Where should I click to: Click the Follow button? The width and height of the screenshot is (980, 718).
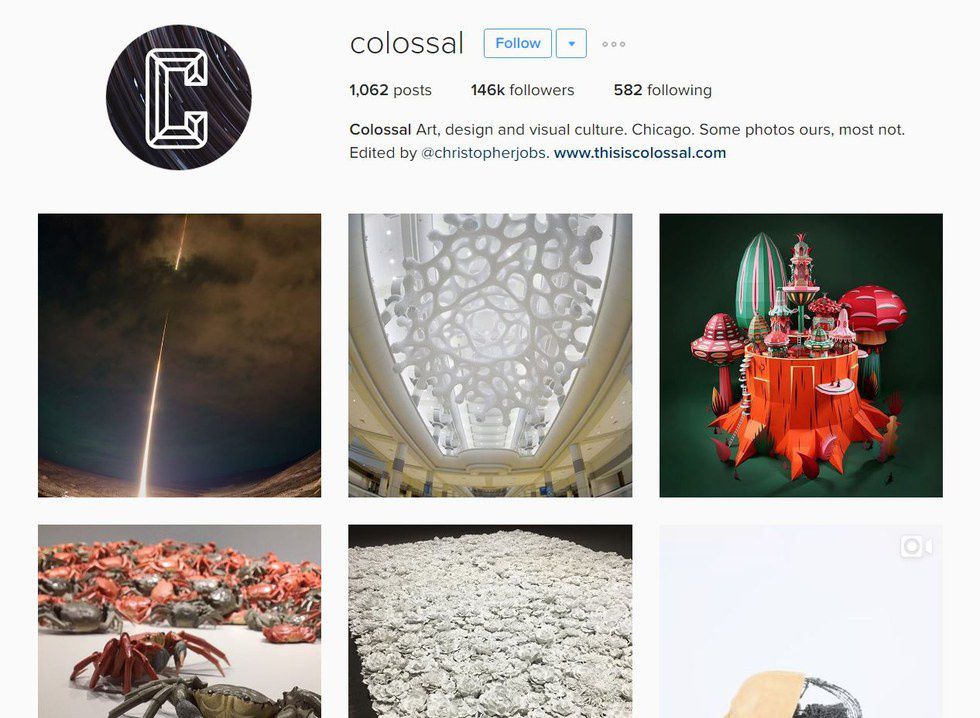pos(518,43)
